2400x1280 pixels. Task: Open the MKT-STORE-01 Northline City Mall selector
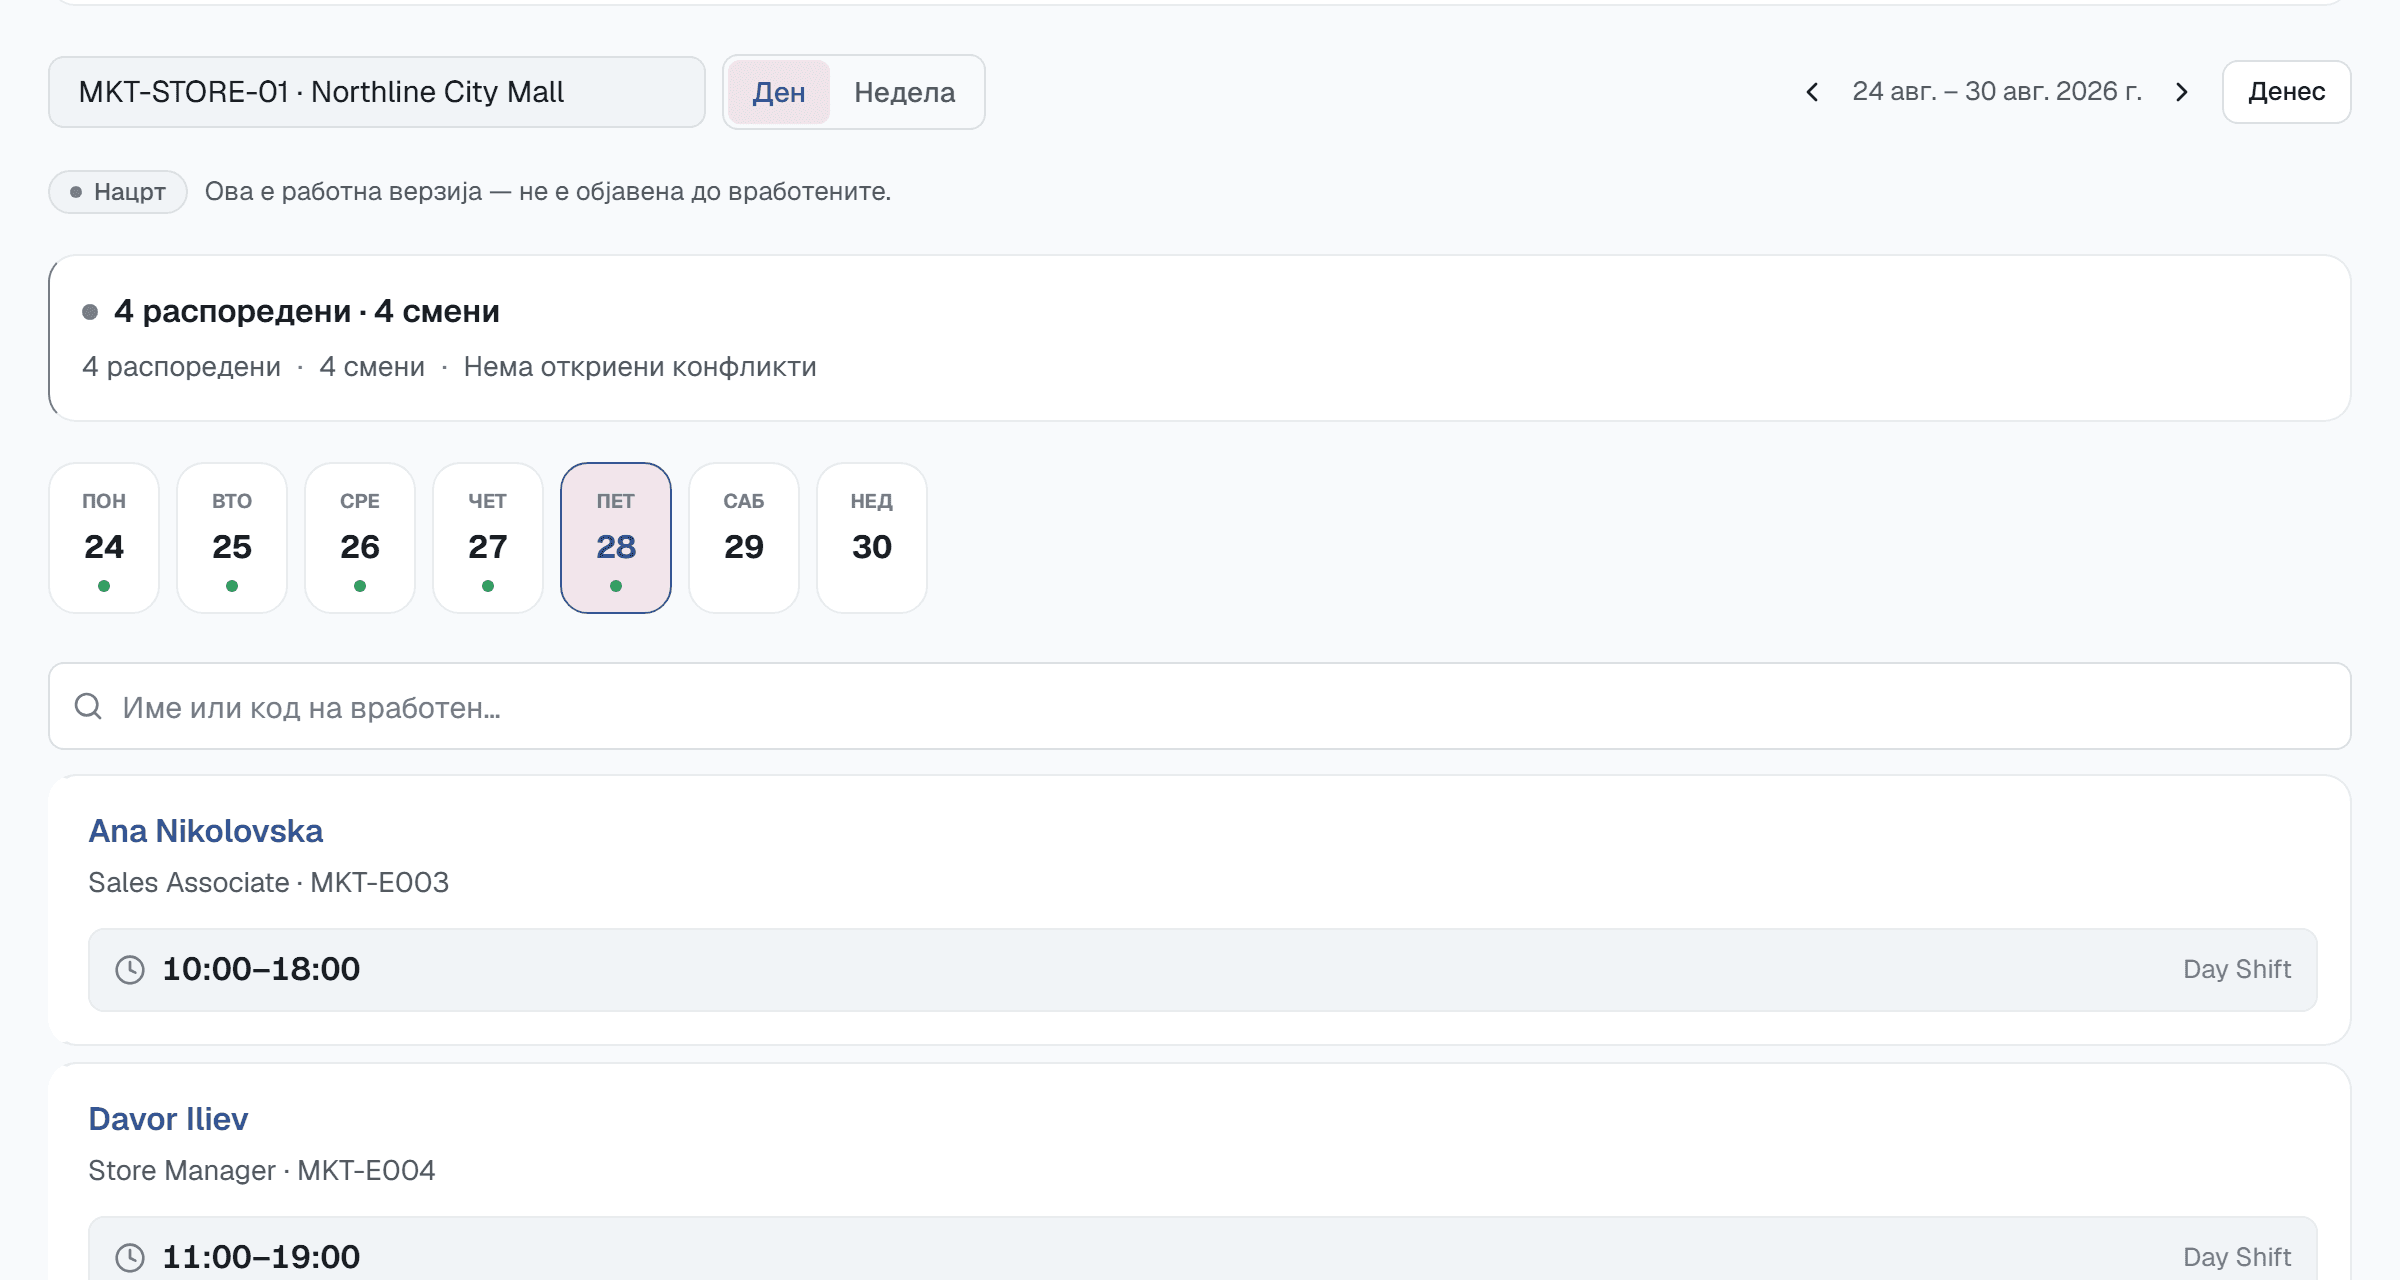pos(377,92)
